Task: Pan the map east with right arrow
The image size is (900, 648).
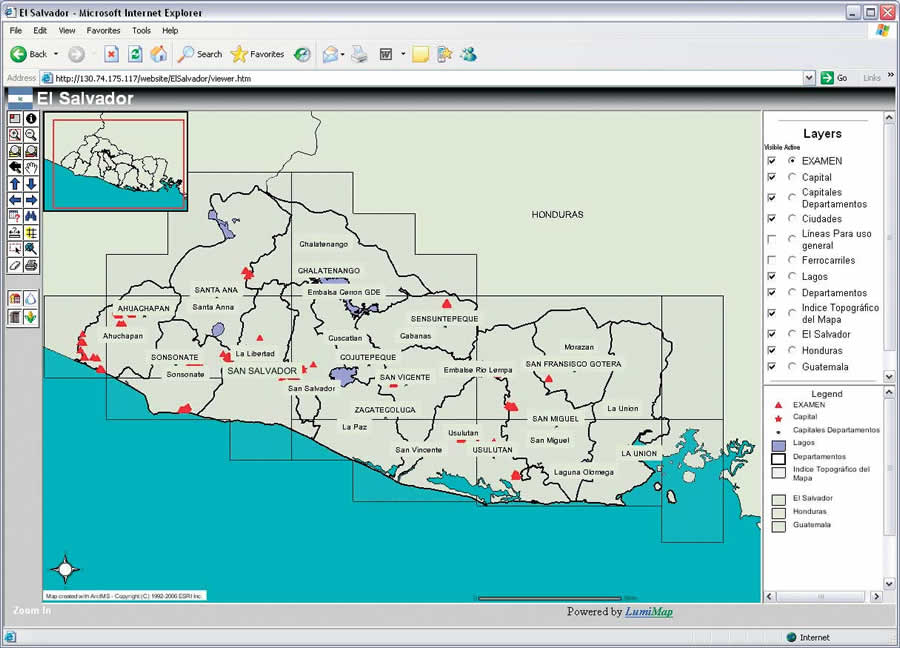Action: (31, 200)
